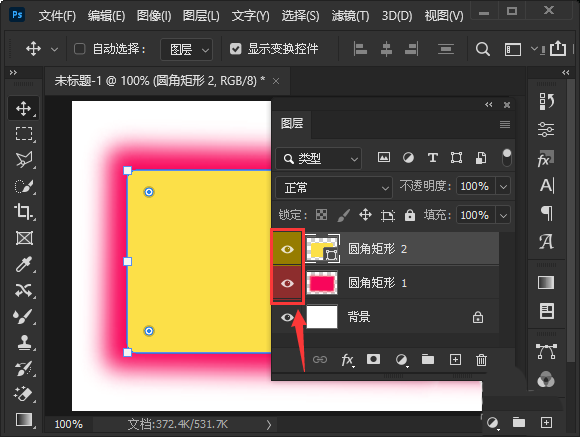Open the 图层 auto-select dropdown
Screen dimensions: 580x437
pos(186,49)
